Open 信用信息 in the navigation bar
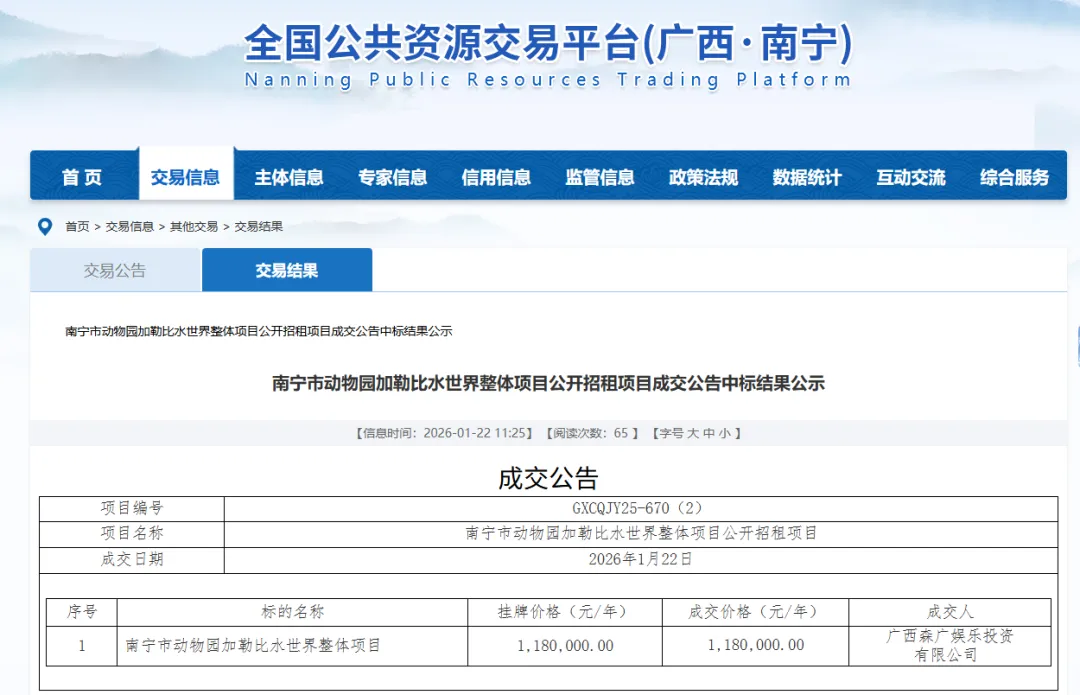Screen dimensions: 1080x695 [x=496, y=177]
